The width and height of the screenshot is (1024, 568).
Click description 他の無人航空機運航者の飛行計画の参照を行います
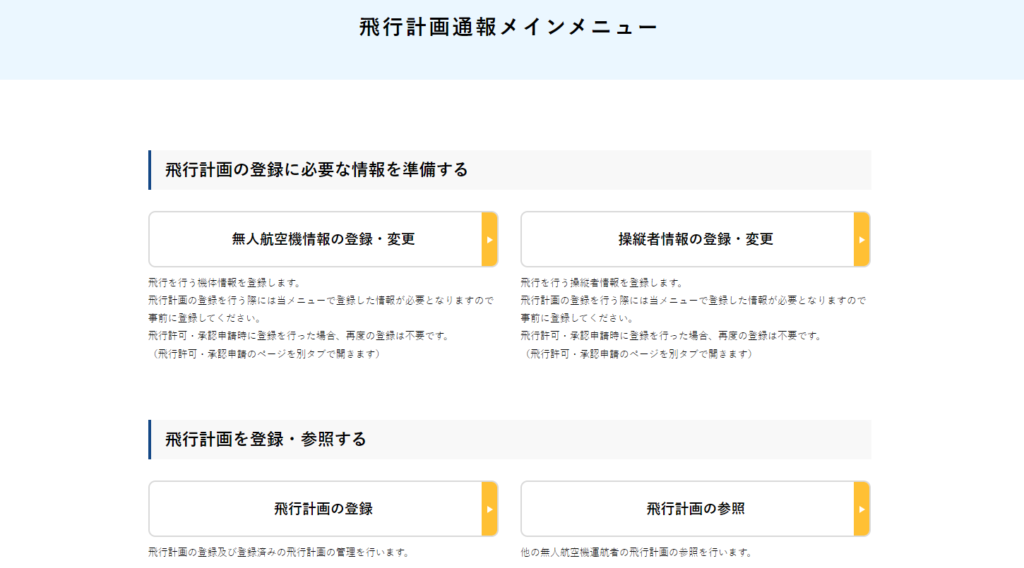click(635, 552)
